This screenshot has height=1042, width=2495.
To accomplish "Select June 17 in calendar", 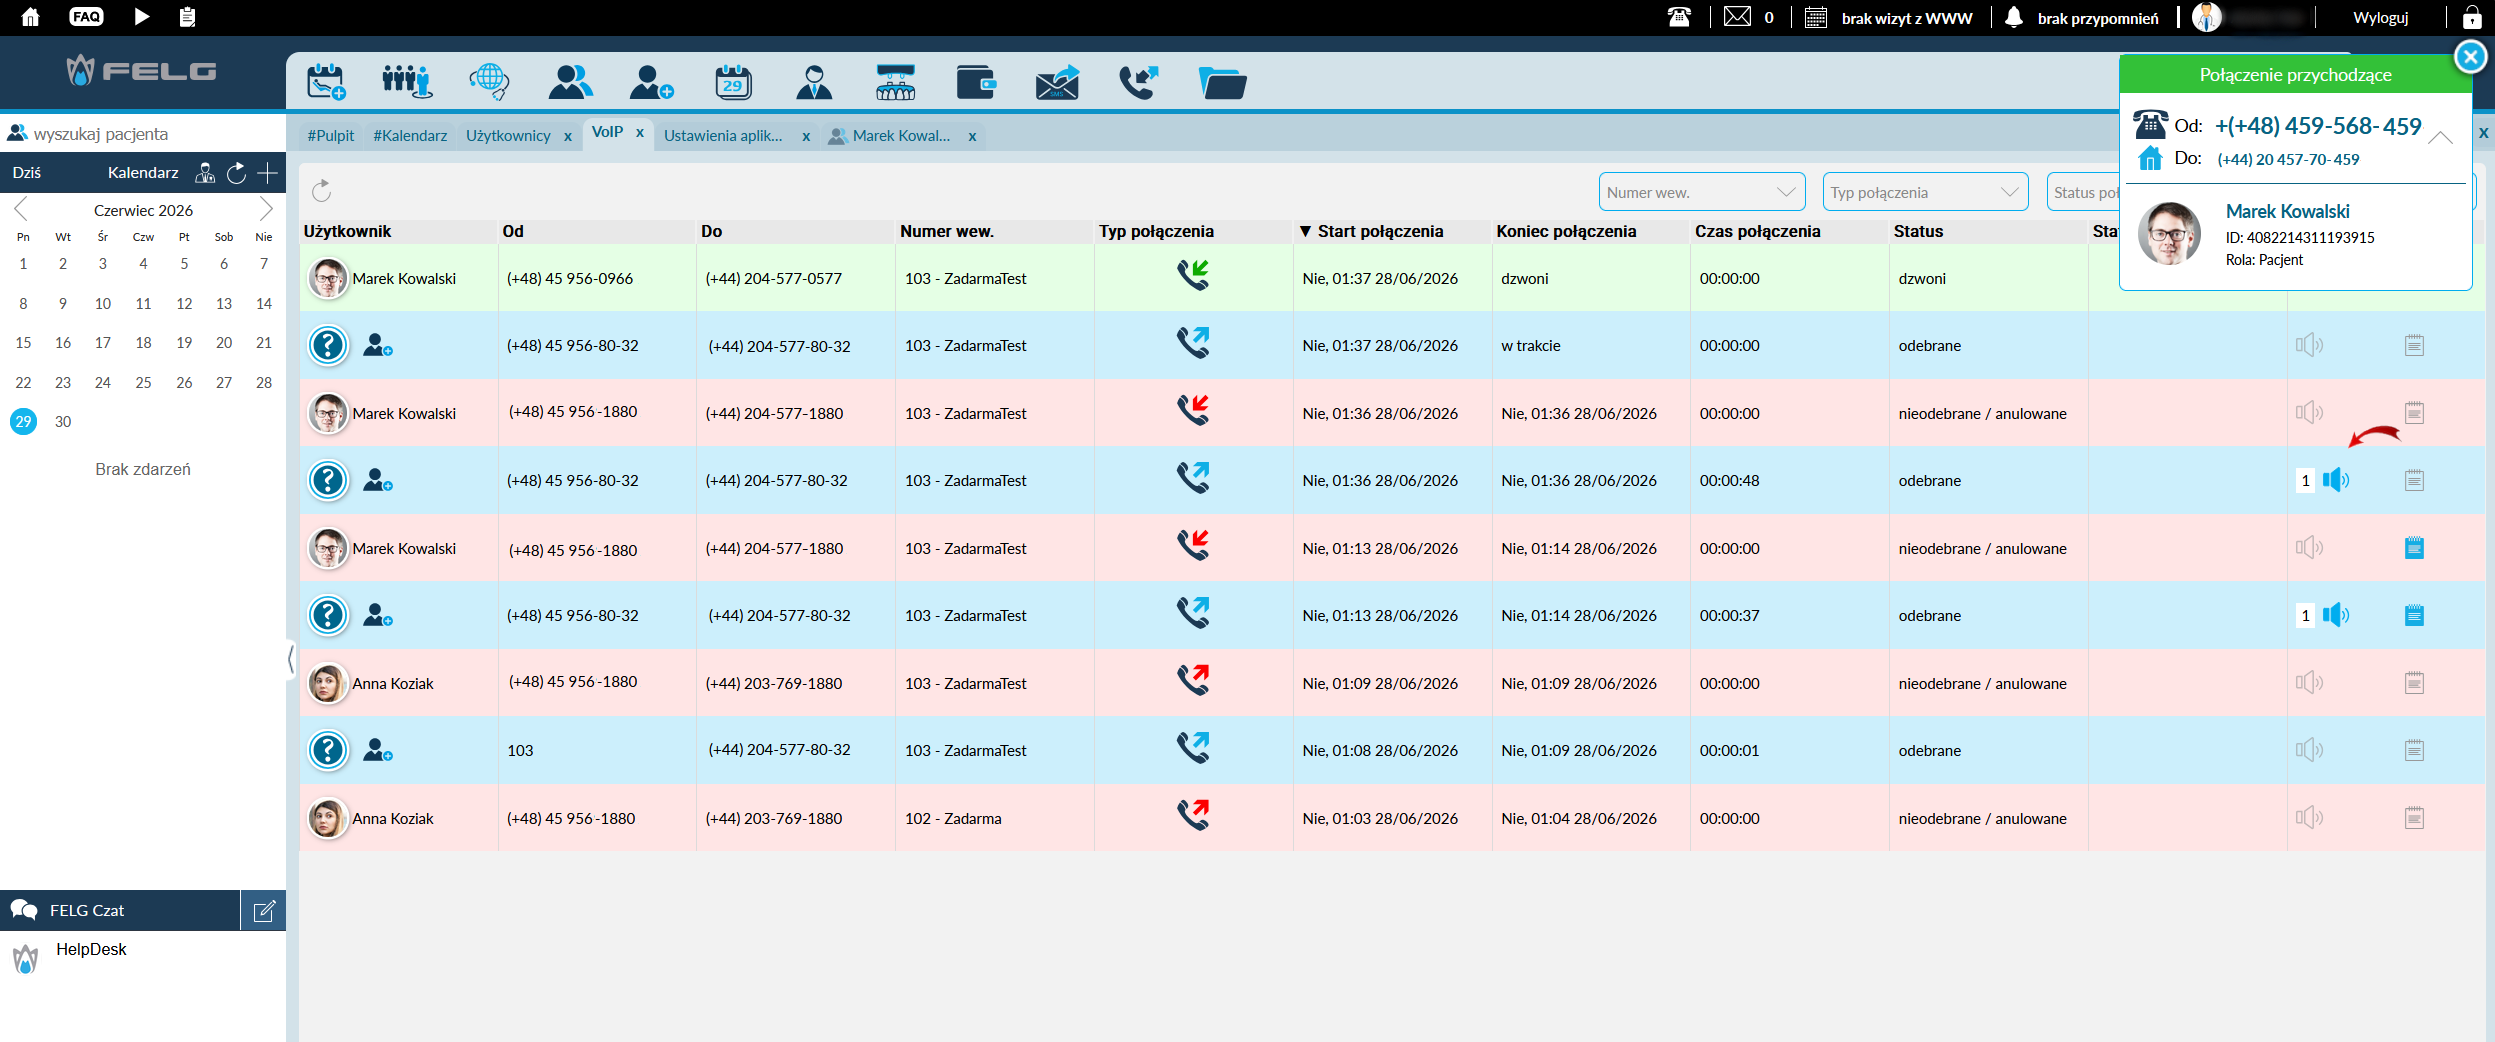I will [103, 343].
